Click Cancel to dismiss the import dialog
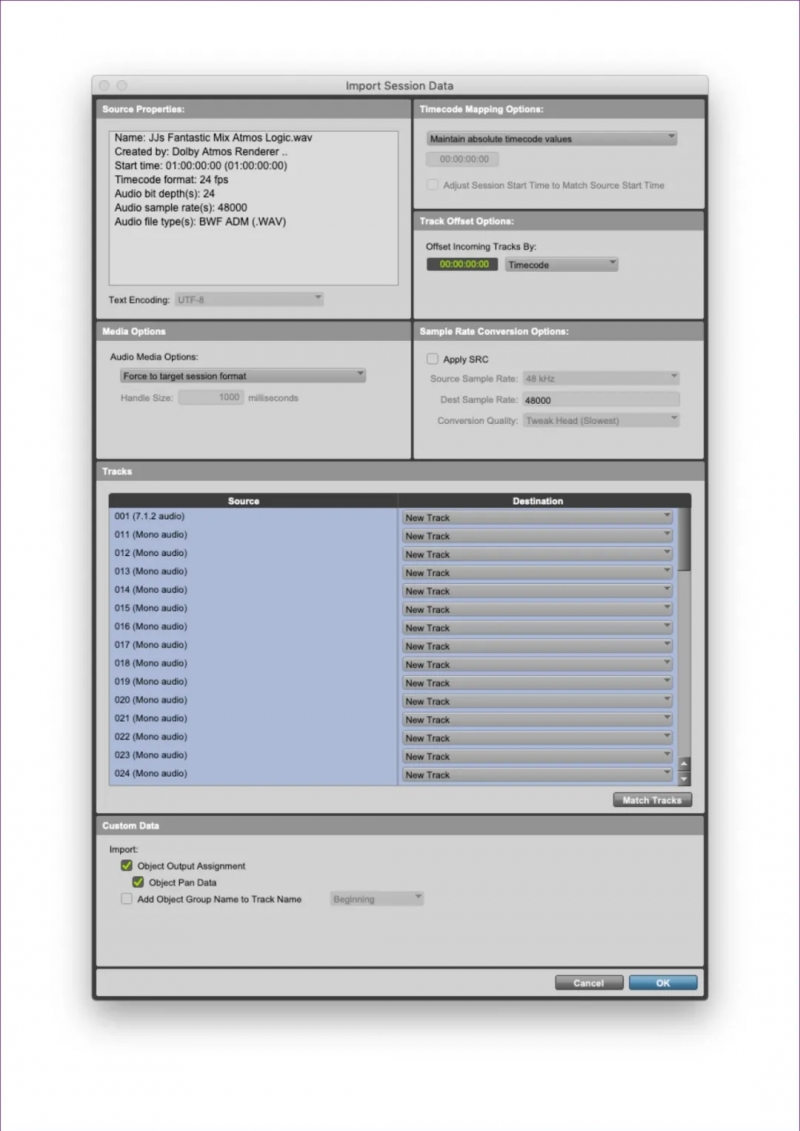 [589, 982]
